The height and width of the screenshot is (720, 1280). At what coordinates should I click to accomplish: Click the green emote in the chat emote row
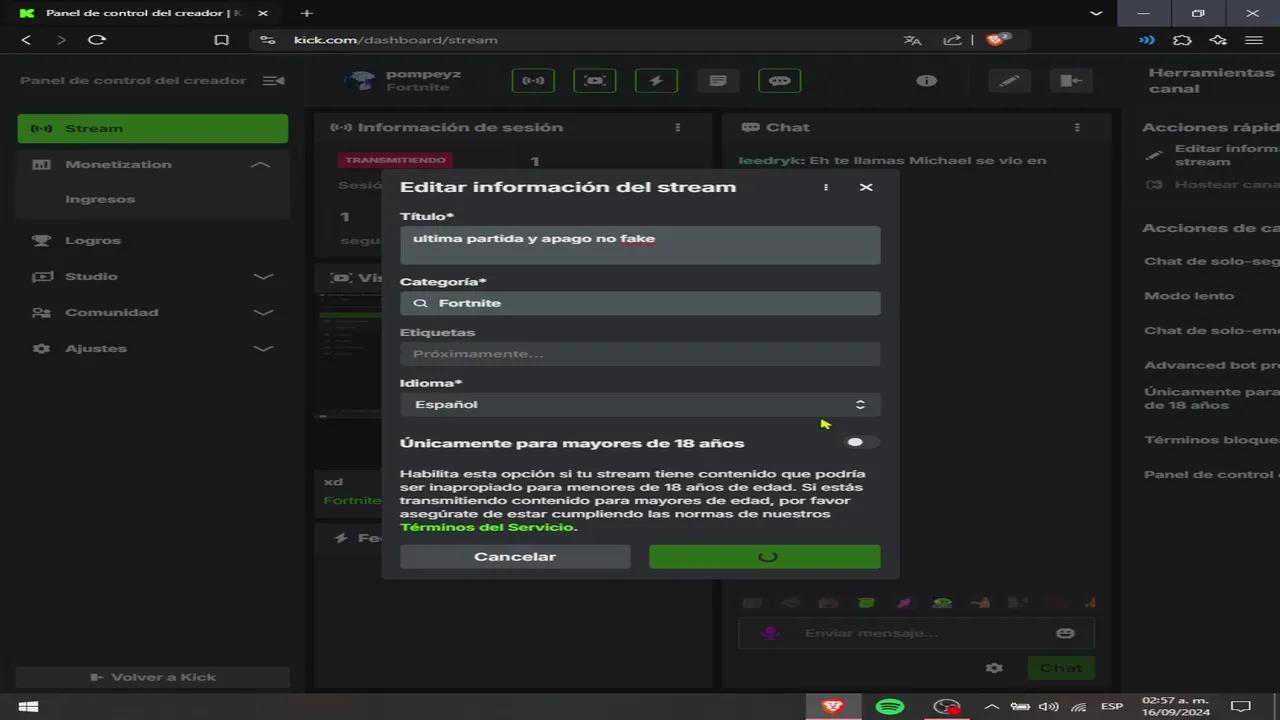(865, 603)
